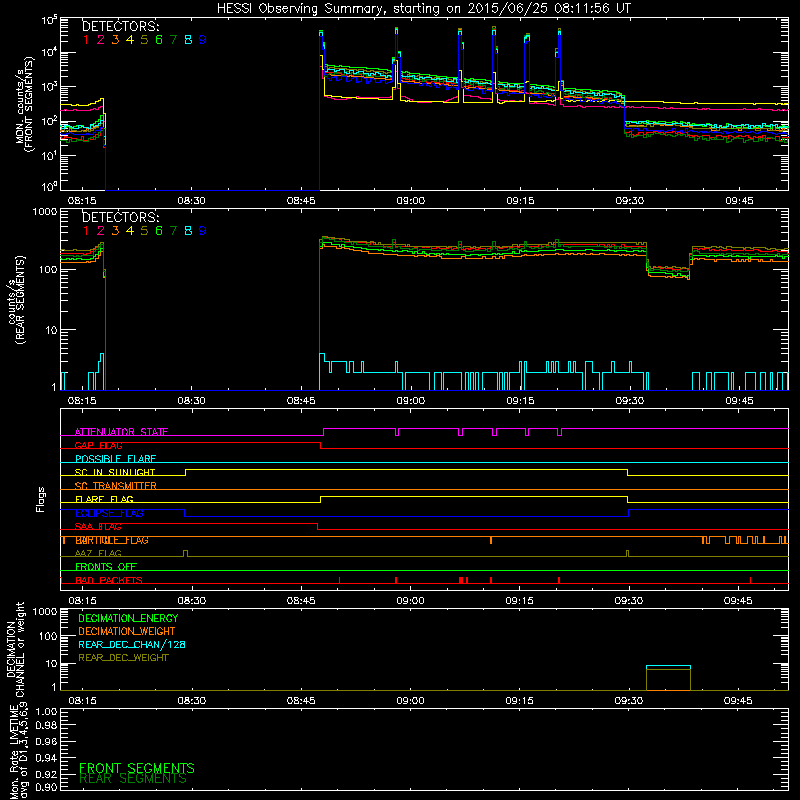This screenshot has width=800, height=800.
Task: Select dark green detector 7 legend in front plot
Action: point(173,40)
